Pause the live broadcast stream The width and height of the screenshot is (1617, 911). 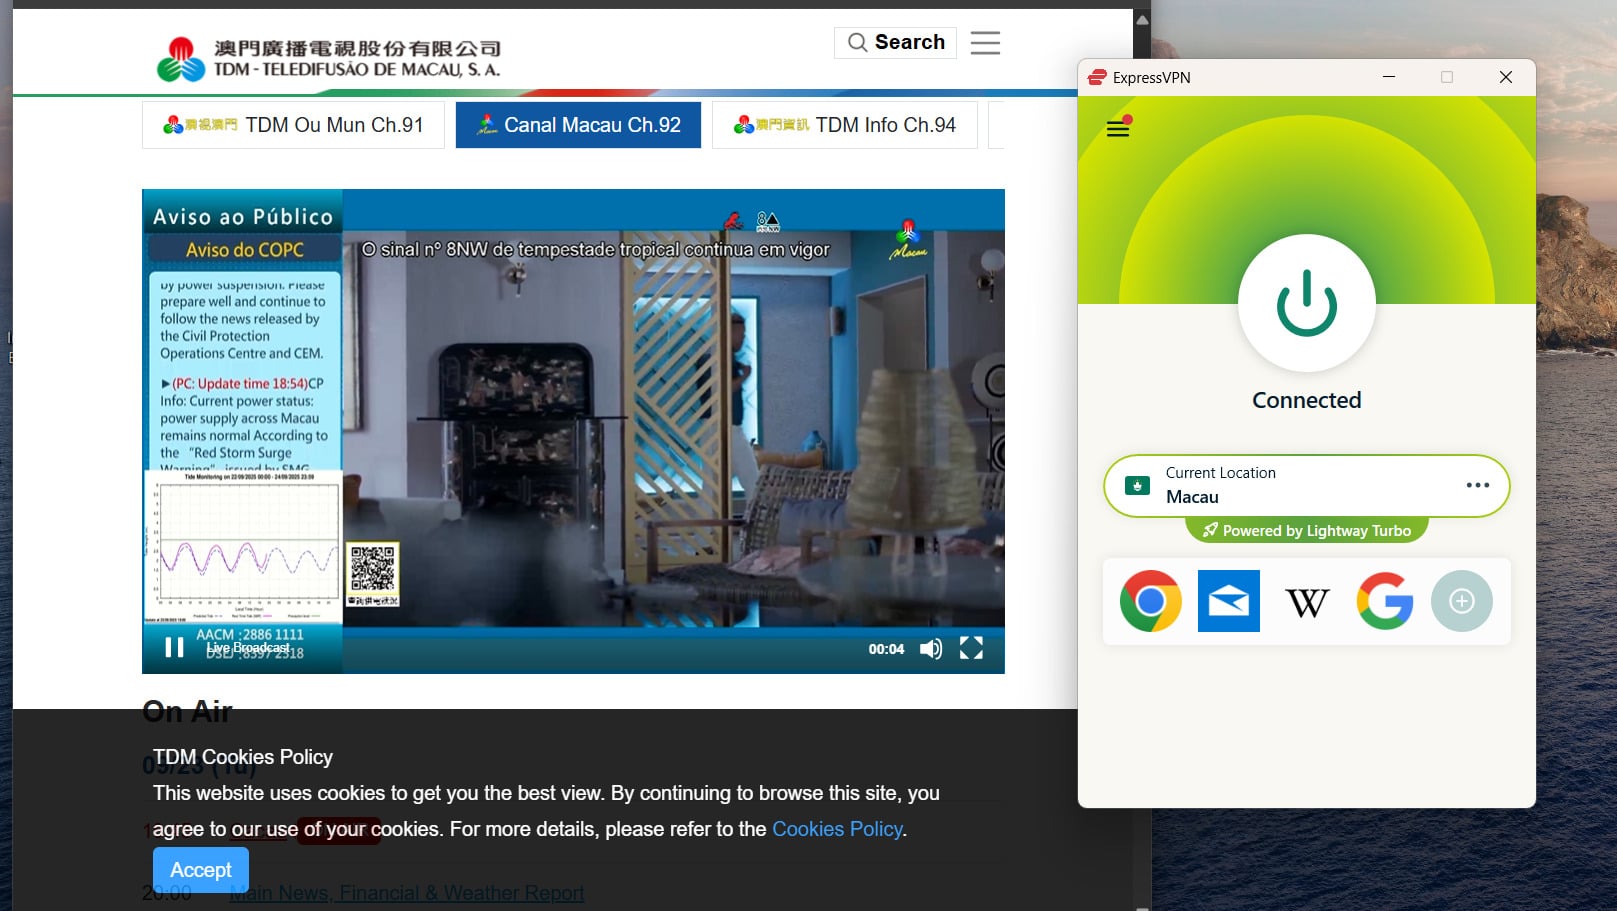(174, 648)
